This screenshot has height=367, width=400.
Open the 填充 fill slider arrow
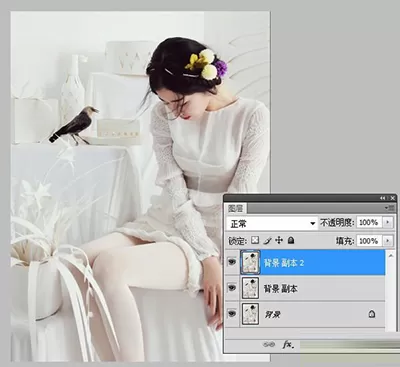point(387,241)
